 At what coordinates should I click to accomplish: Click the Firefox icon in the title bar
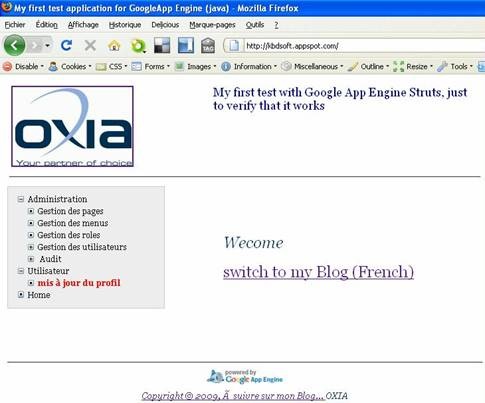(6, 7)
